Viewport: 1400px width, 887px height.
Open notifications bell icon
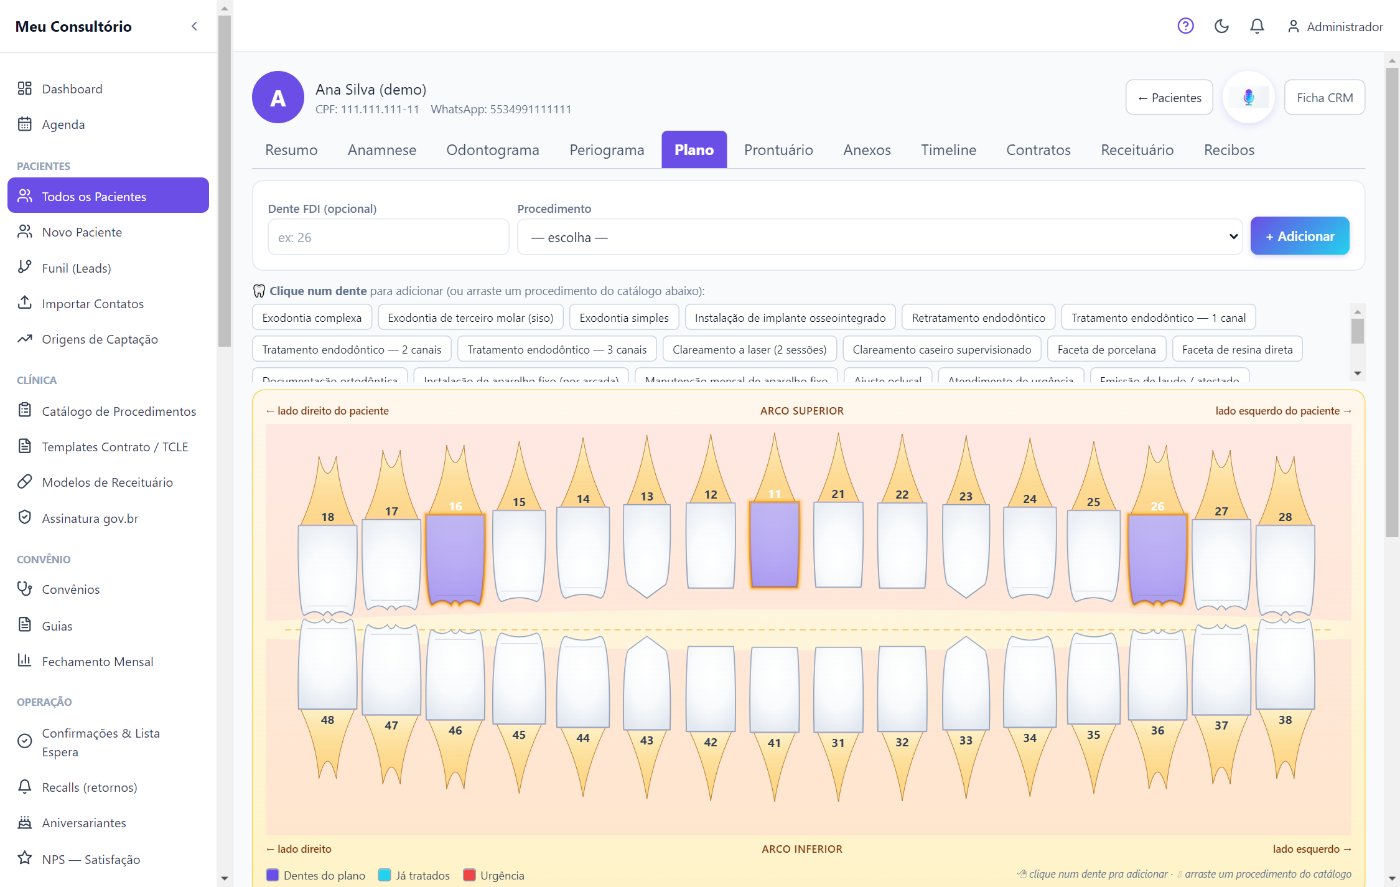point(1257,26)
